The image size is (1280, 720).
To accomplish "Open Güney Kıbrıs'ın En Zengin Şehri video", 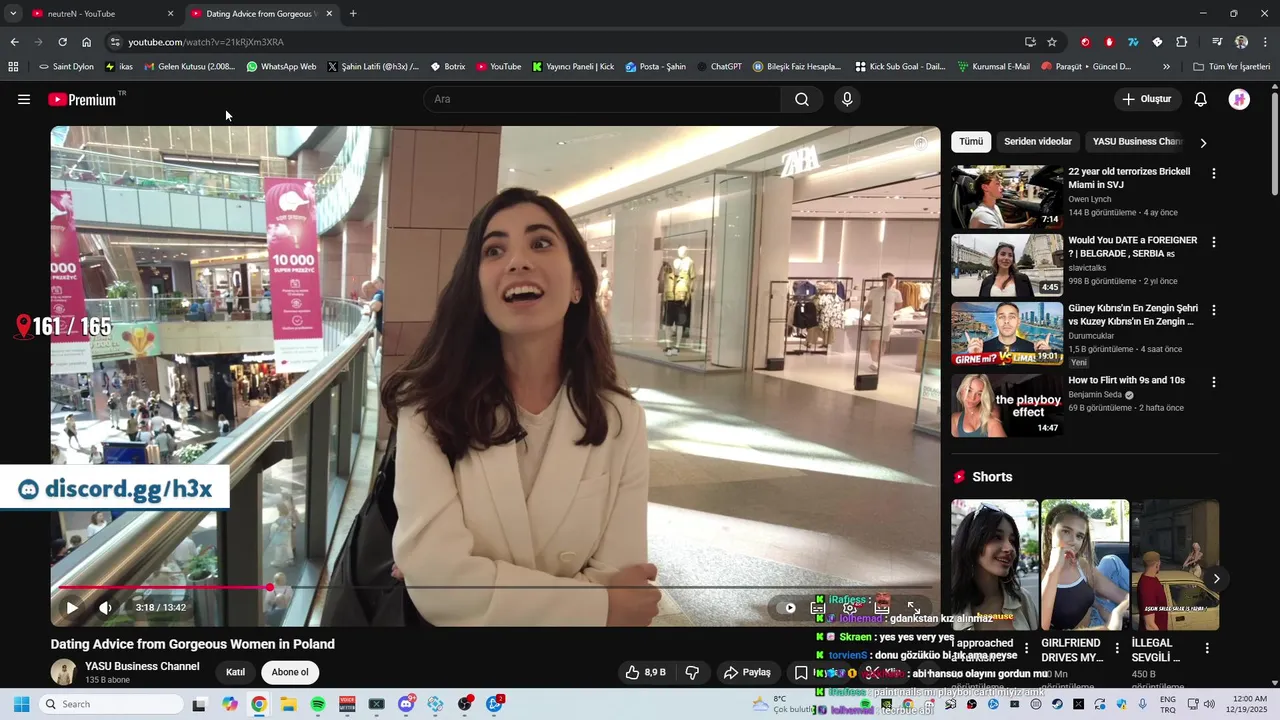I will pyautogui.click(x=1007, y=334).
